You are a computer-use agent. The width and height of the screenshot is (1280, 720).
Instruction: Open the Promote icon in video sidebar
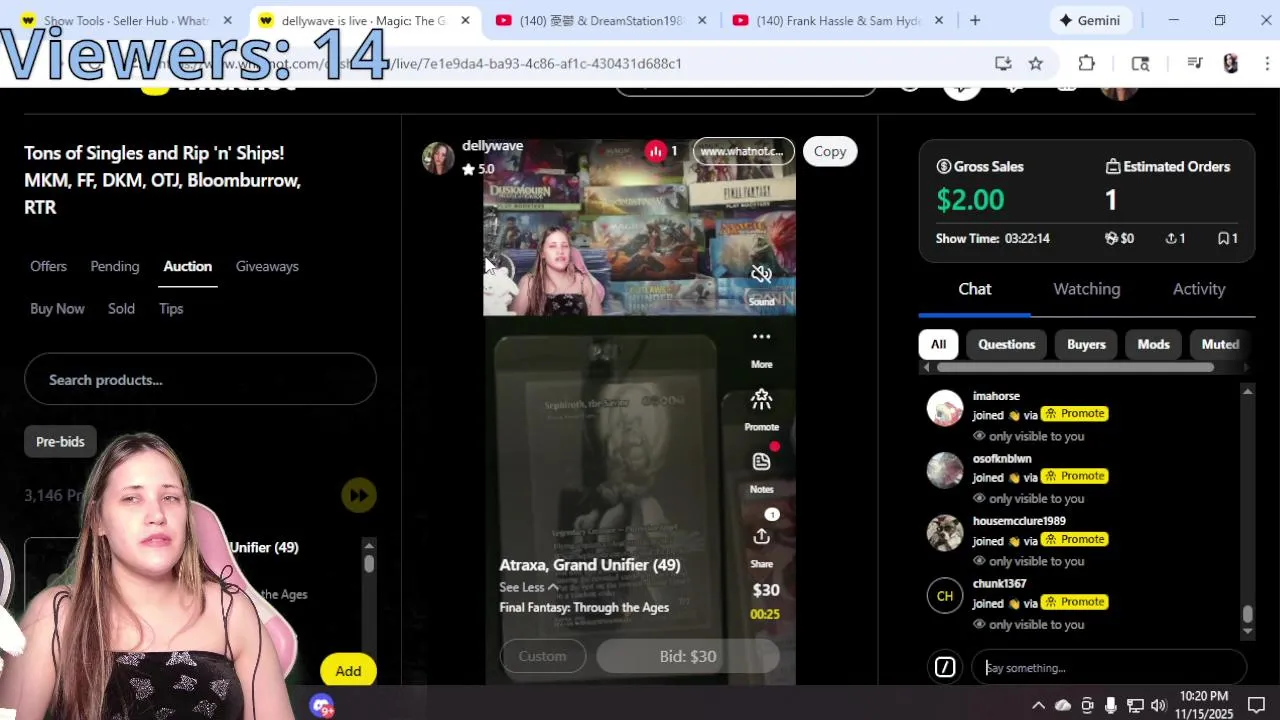point(761,400)
